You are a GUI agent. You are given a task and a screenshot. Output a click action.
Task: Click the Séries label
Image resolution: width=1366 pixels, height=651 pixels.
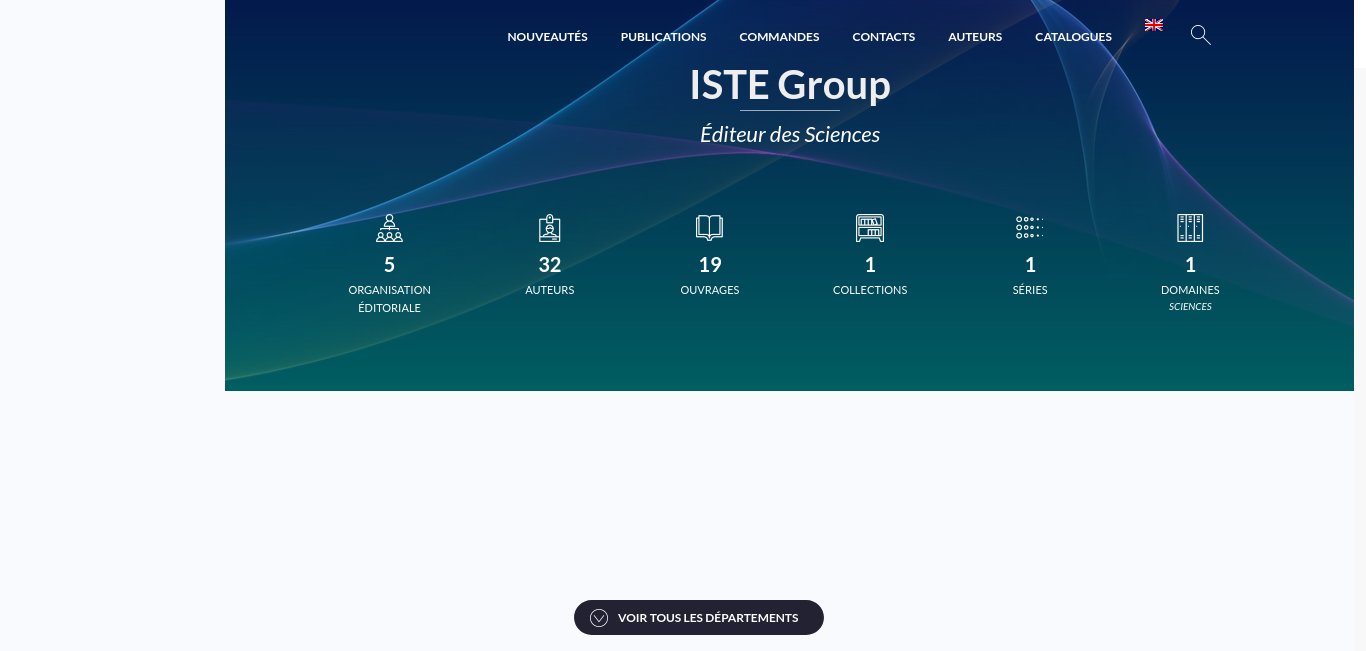pos(1030,290)
